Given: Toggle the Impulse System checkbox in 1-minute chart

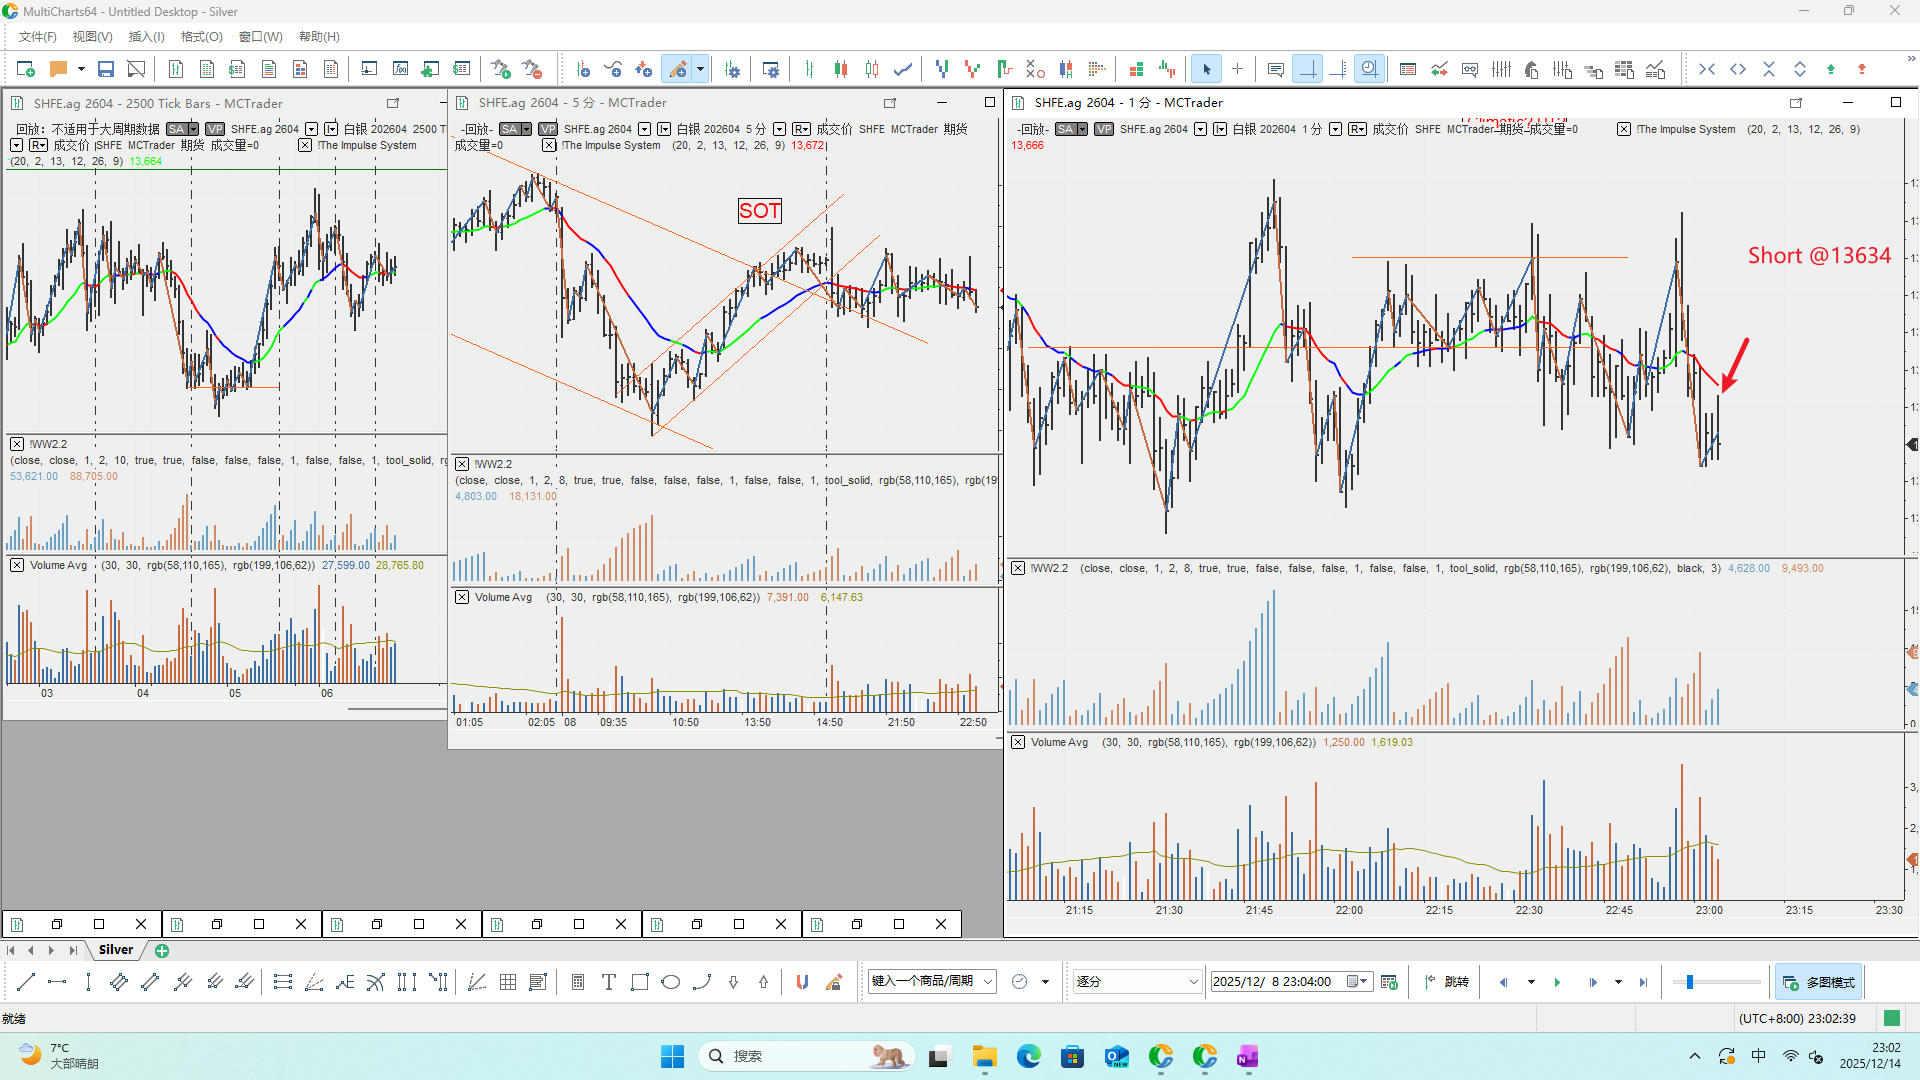Looking at the screenshot, I should coord(1624,129).
